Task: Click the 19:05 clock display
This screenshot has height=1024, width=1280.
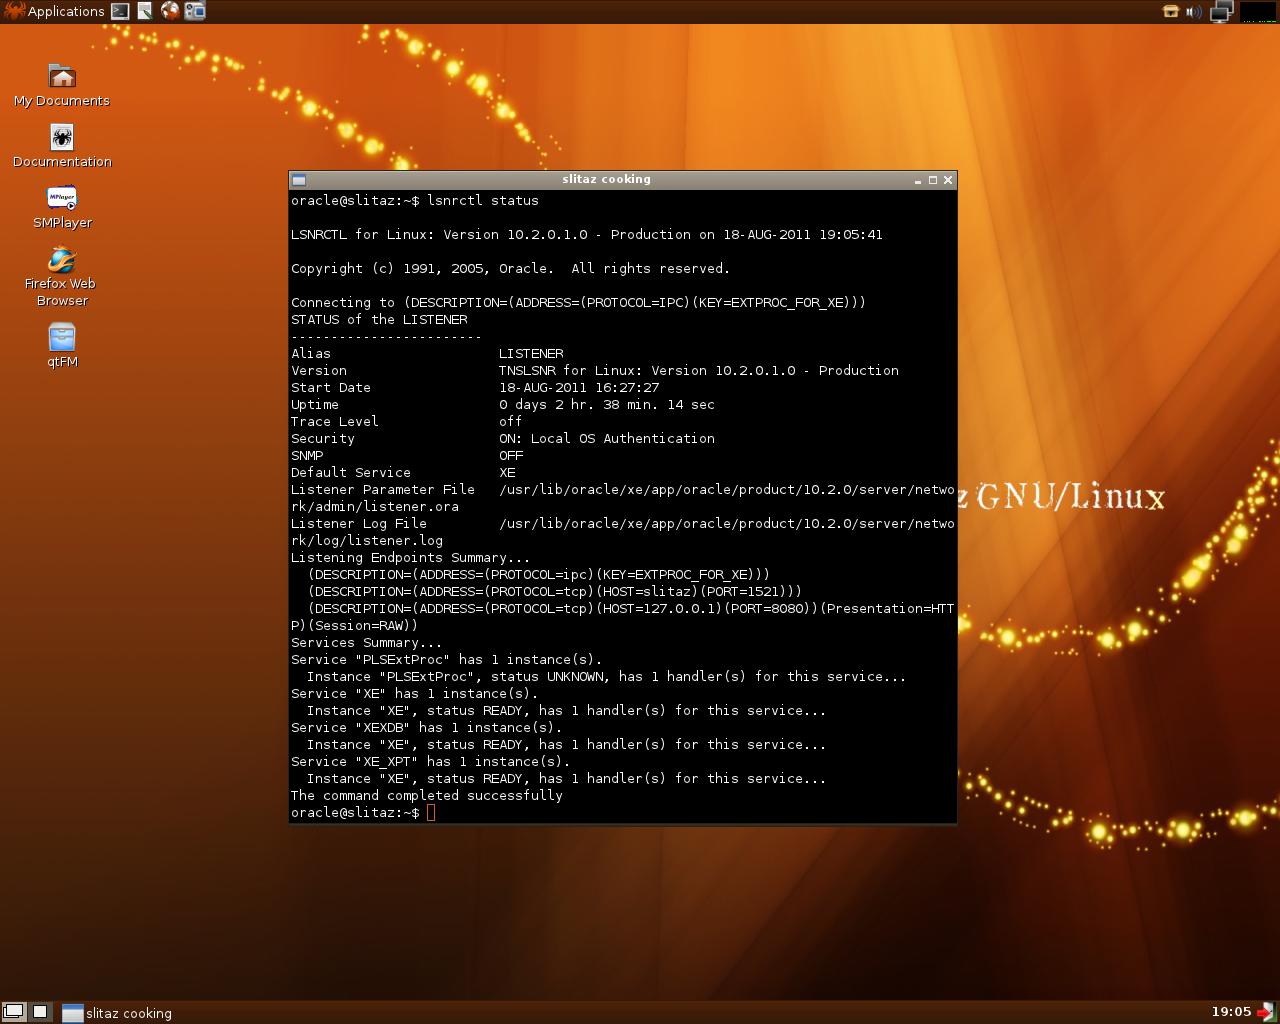Action: [x=1232, y=1012]
